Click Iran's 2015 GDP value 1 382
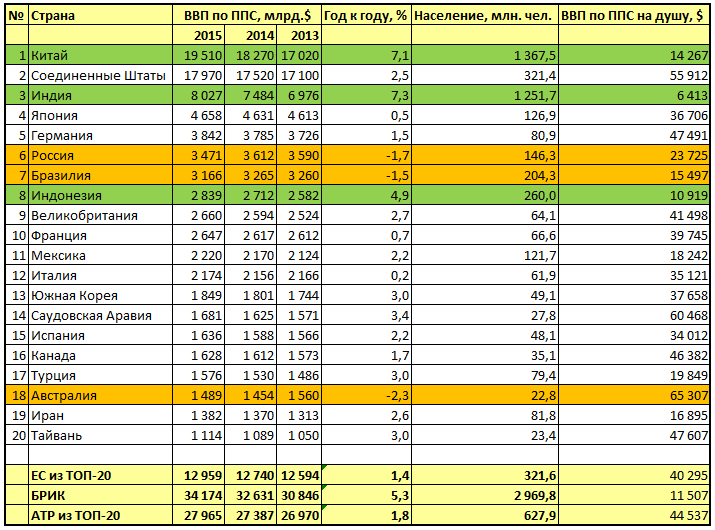 coord(199,415)
